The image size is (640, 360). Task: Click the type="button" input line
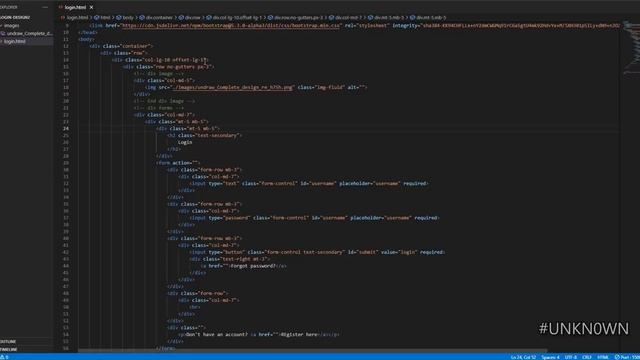pyautogui.click(x=317, y=252)
